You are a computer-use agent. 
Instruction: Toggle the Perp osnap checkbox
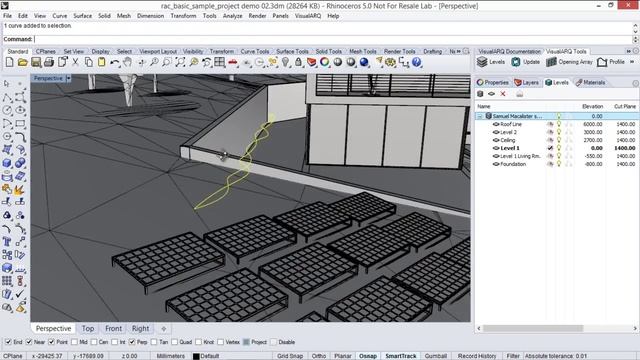point(132,342)
